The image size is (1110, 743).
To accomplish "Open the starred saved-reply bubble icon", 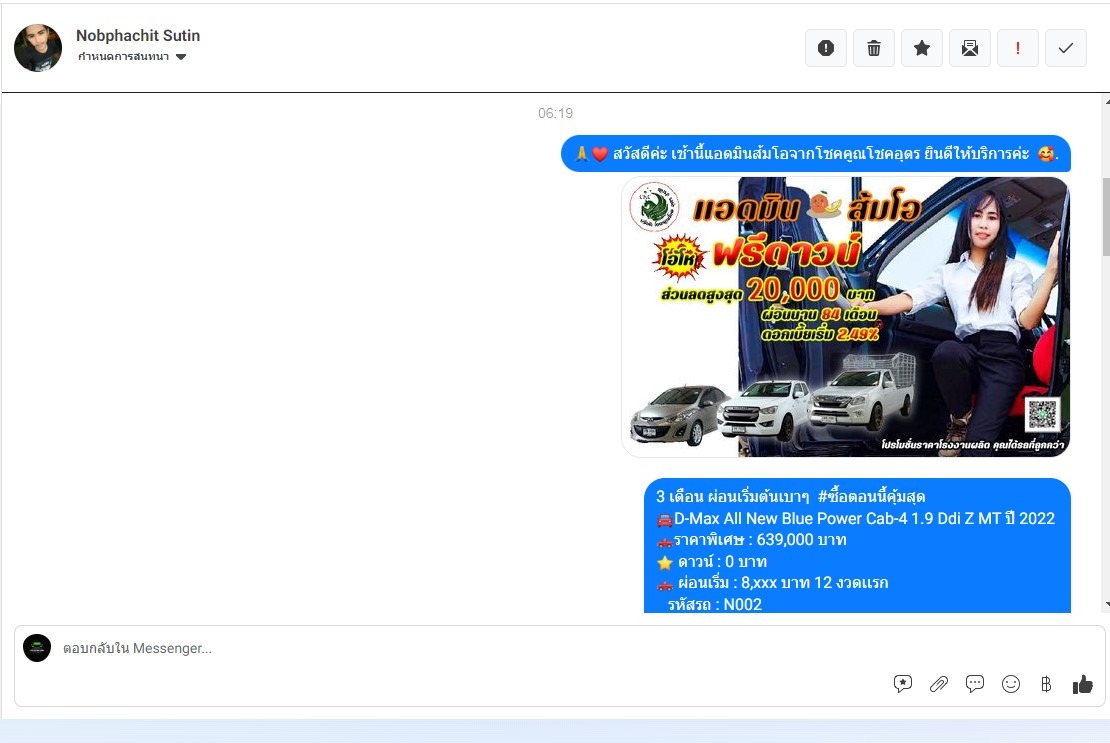I will click(902, 684).
